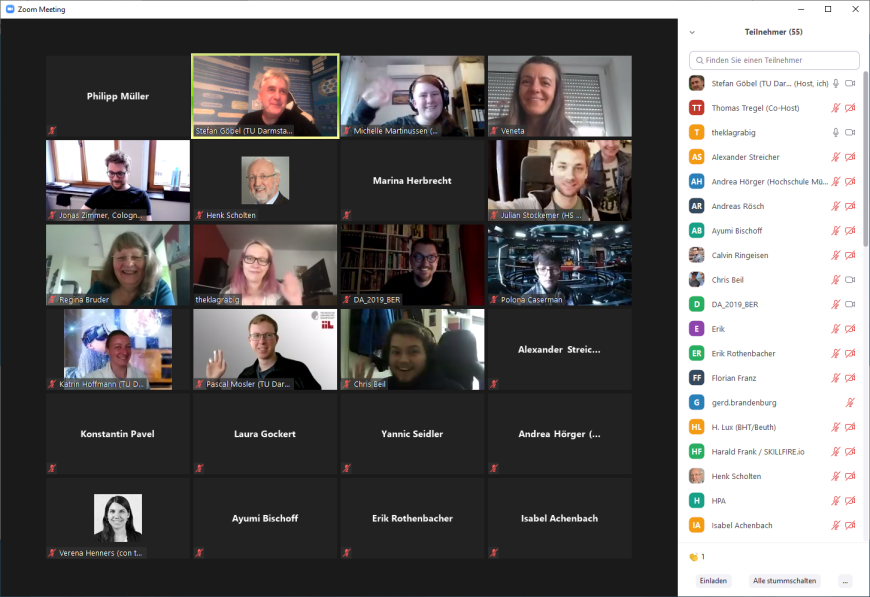Click Henk Scholten's disabled camera icon

click(850, 477)
